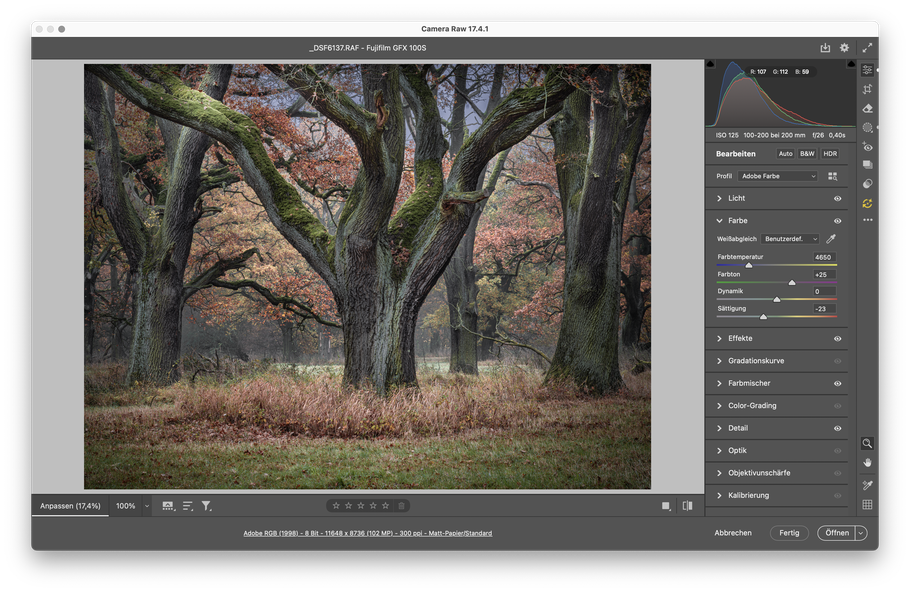Toggle full screen mode icon
Viewport: 910px width, 592px height.
pyautogui.click(x=867, y=48)
